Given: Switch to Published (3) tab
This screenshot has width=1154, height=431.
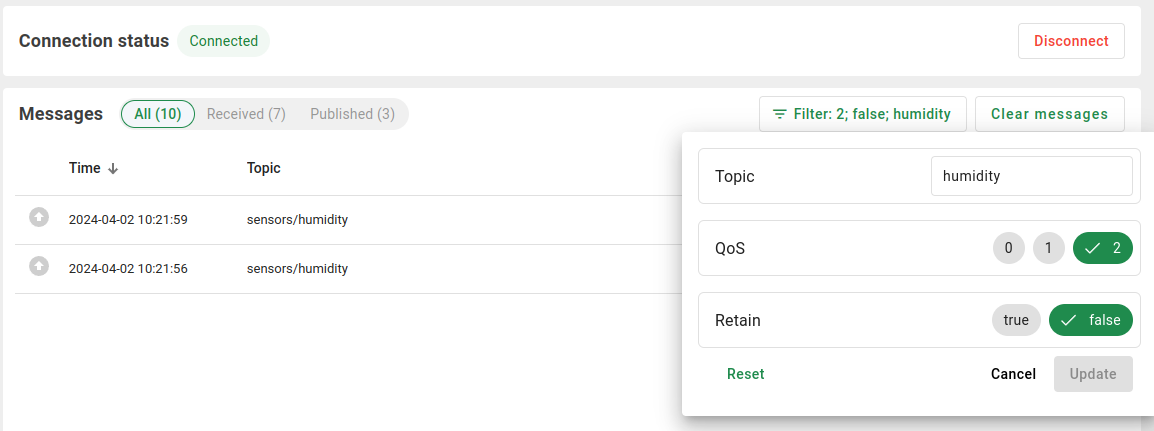Looking at the screenshot, I should (352, 114).
